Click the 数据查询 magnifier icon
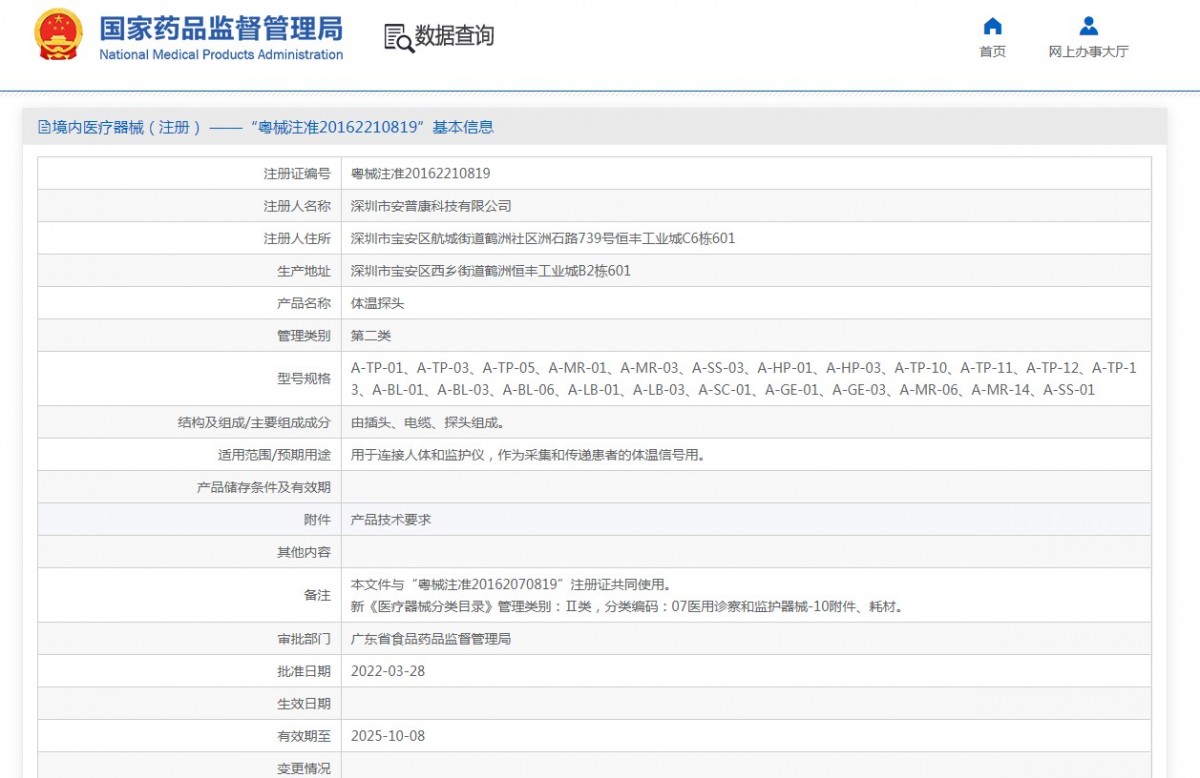 (x=398, y=37)
